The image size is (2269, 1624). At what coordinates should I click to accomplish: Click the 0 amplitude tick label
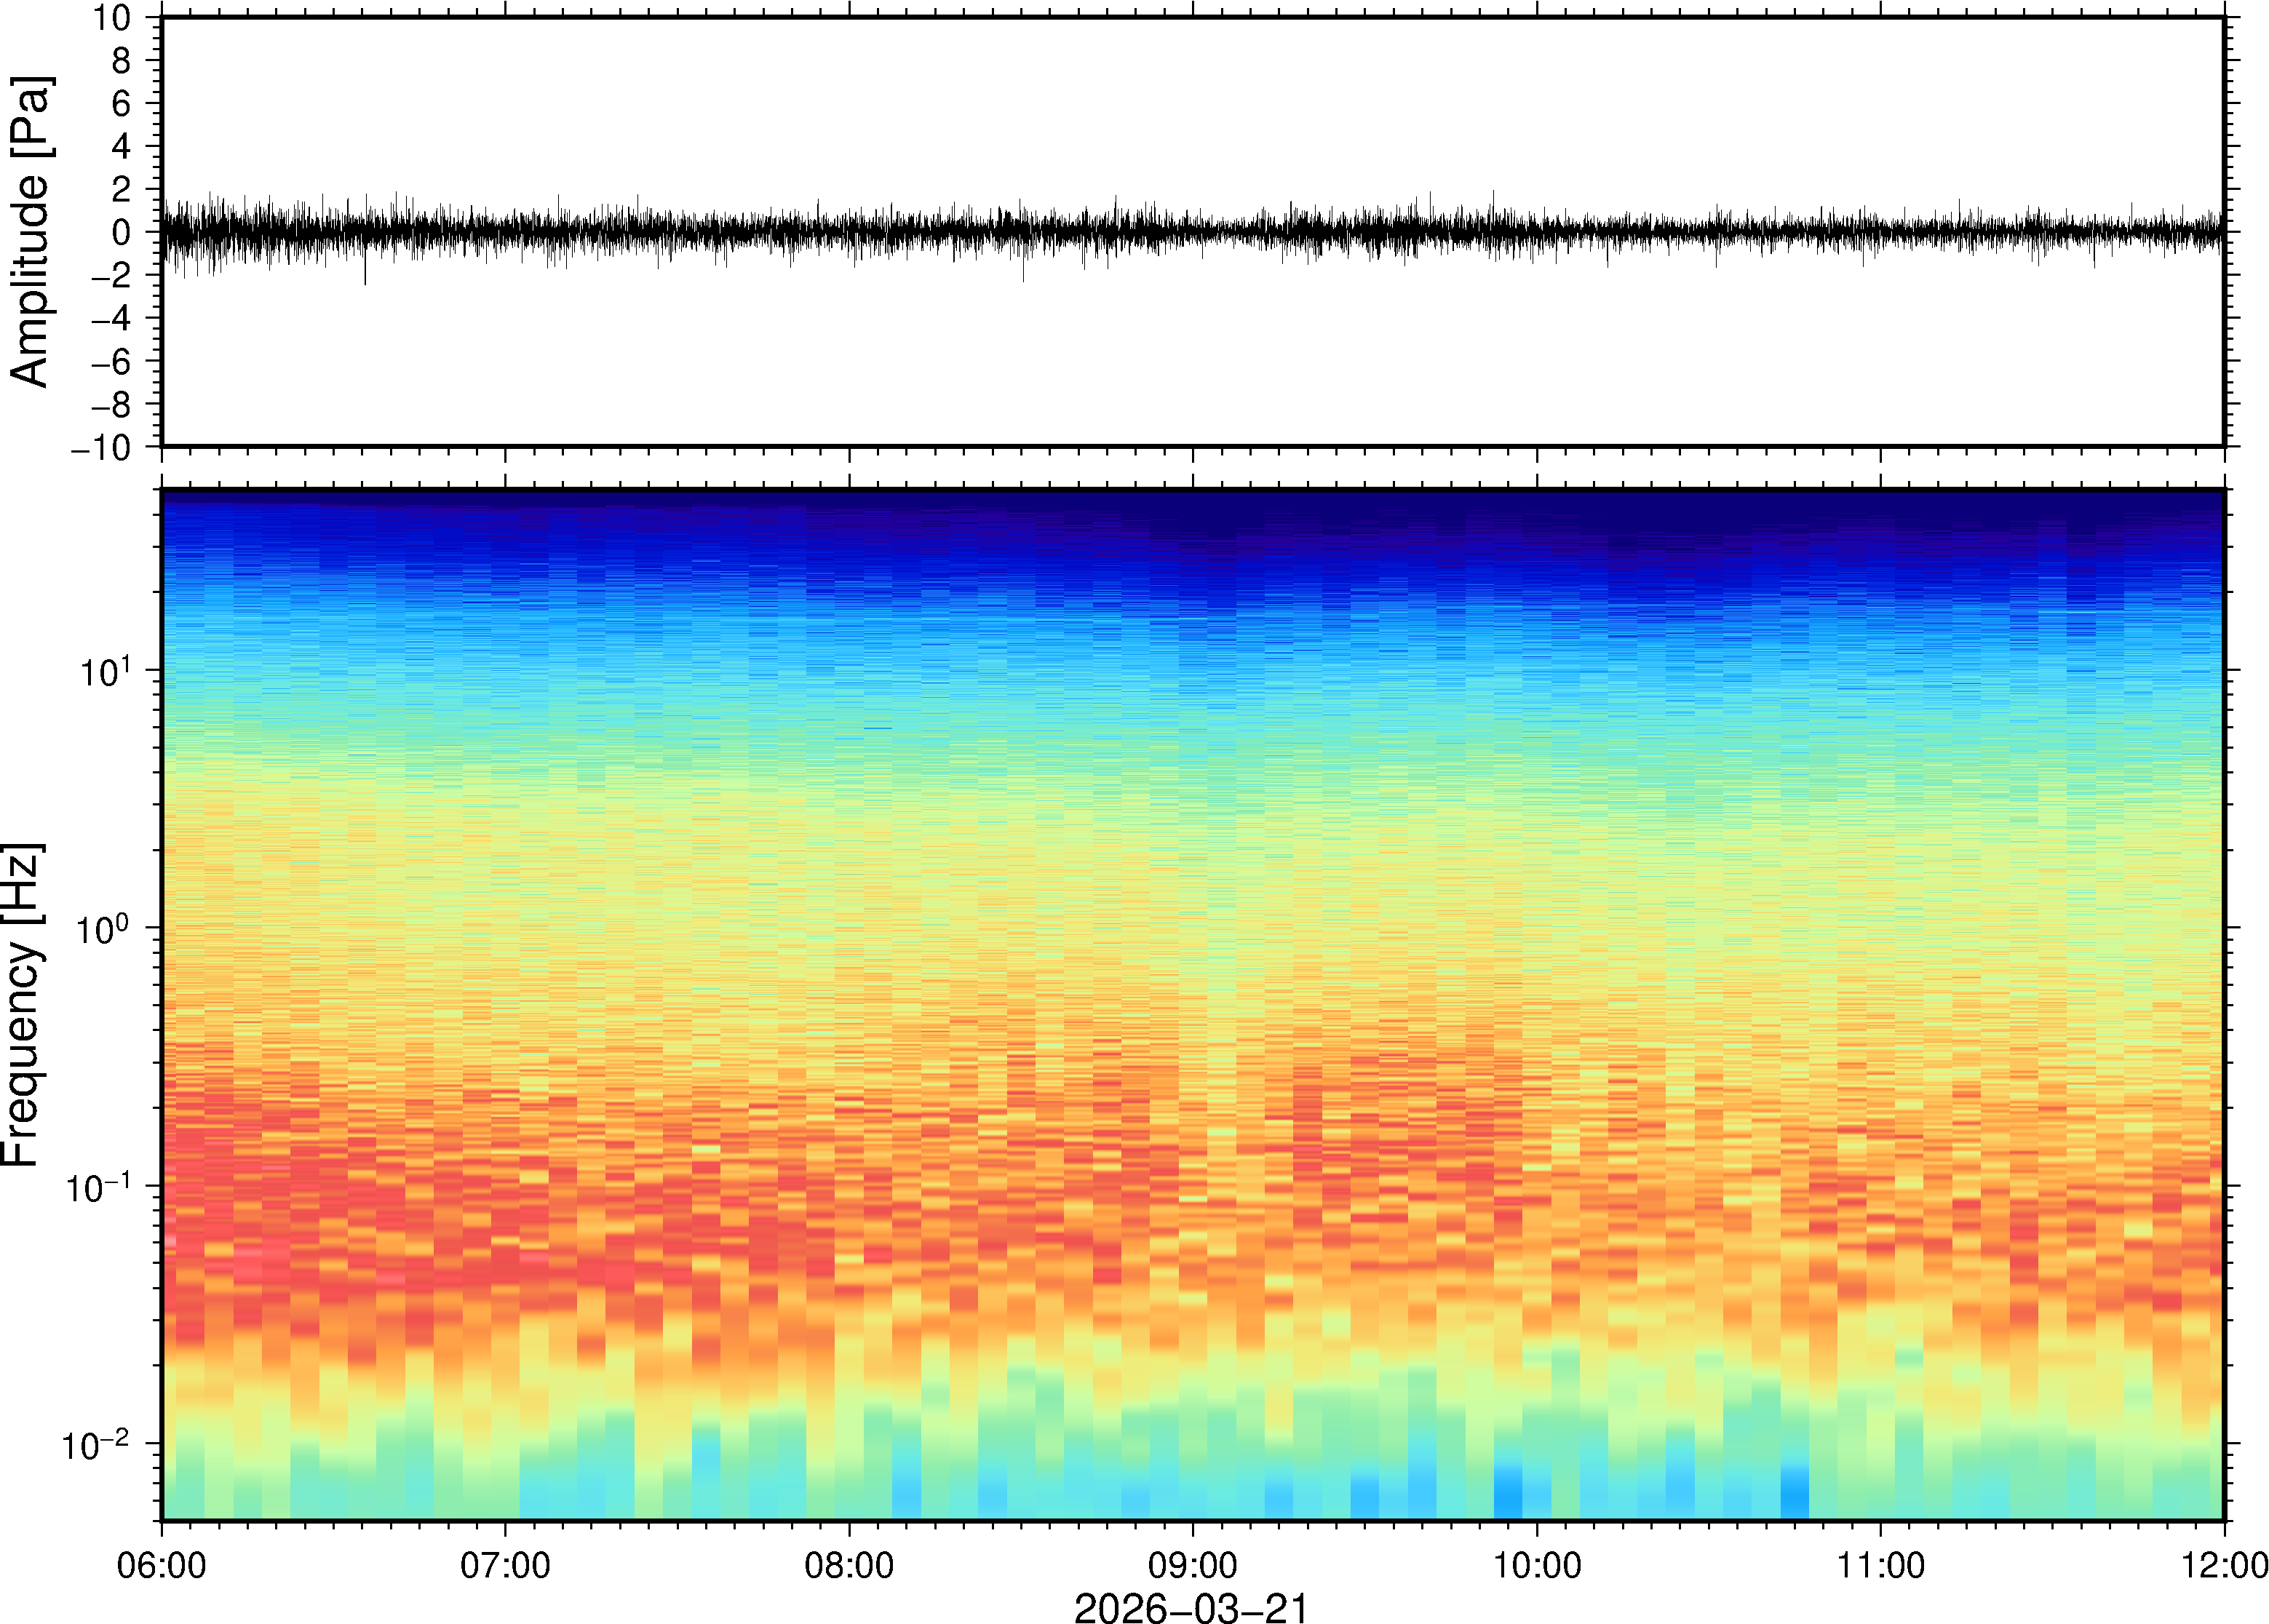121,233
